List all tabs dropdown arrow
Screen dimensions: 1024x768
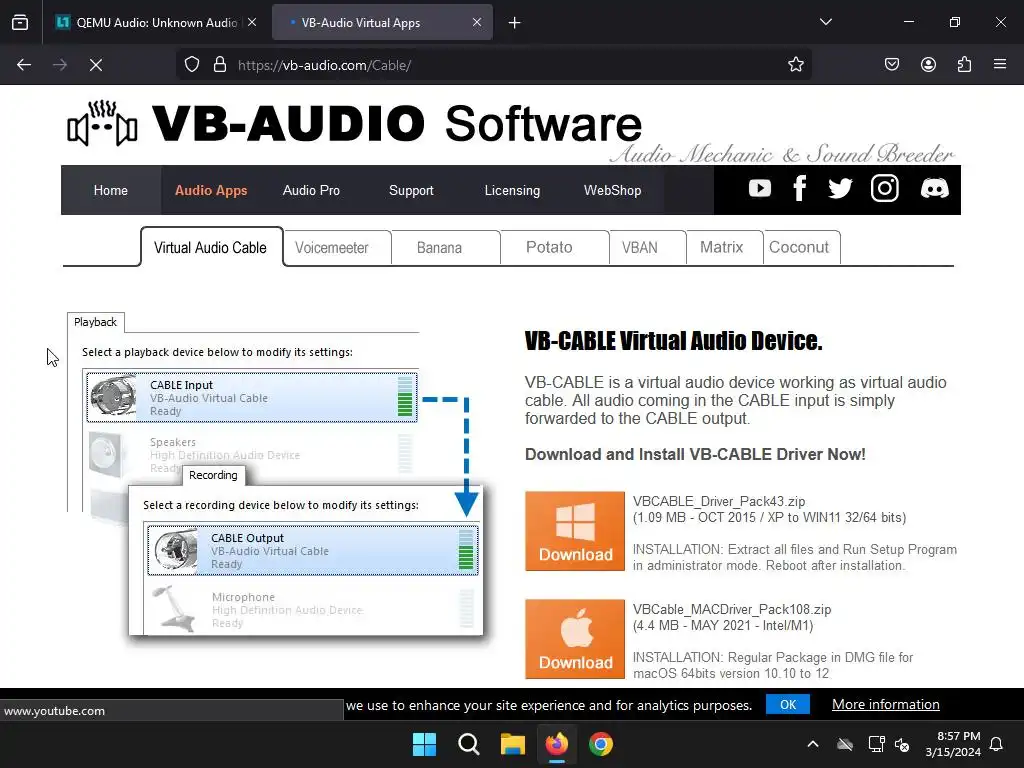826,22
